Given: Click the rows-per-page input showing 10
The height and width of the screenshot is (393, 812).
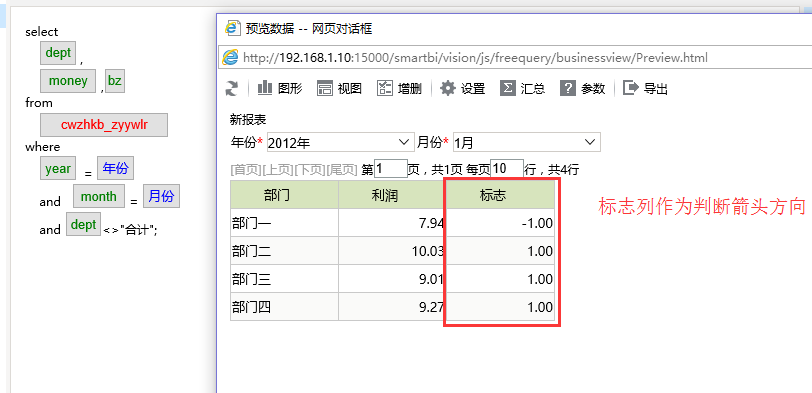Looking at the screenshot, I should pos(506,168).
